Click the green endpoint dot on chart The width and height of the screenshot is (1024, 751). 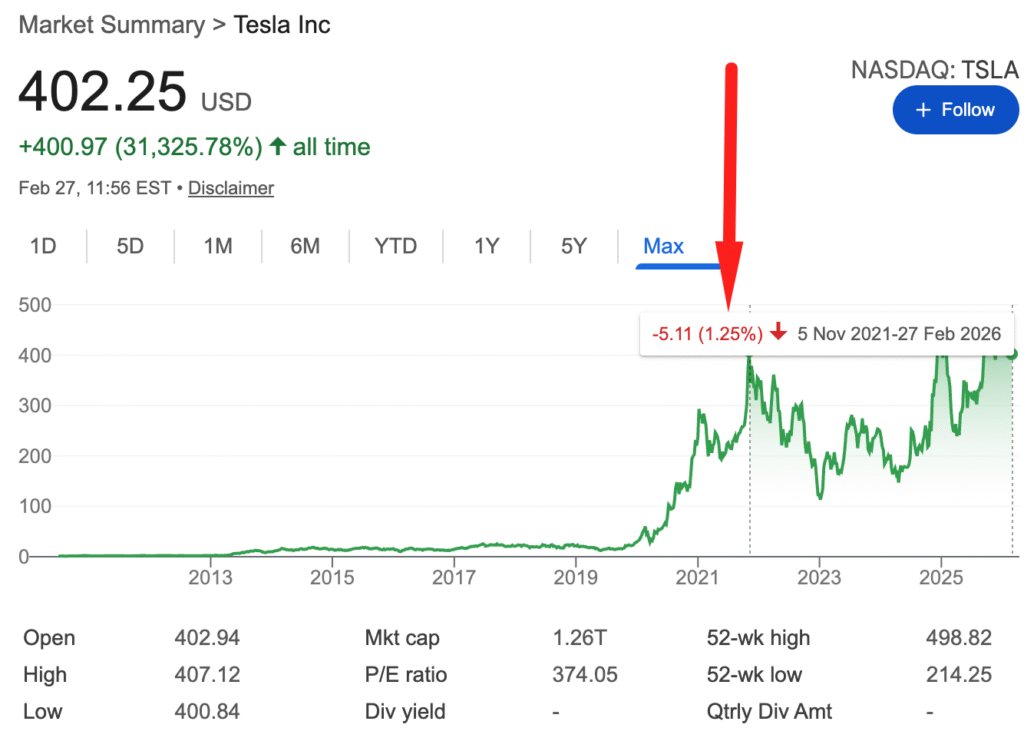point(1014,353)
